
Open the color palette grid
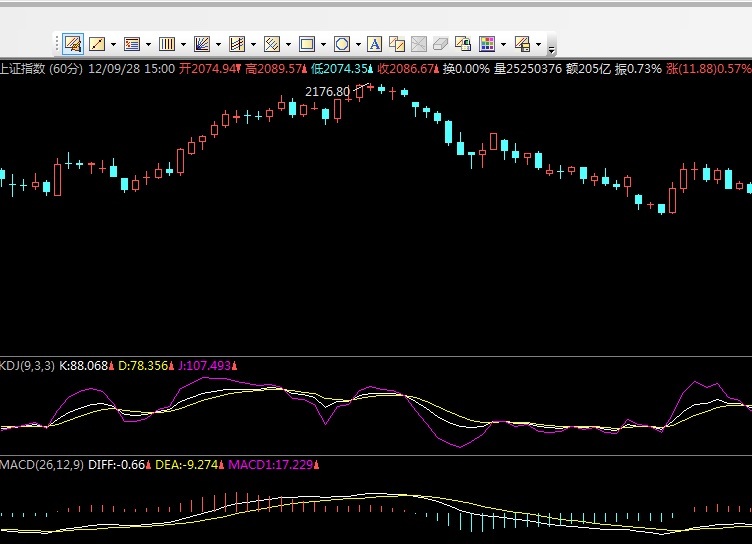487,44
